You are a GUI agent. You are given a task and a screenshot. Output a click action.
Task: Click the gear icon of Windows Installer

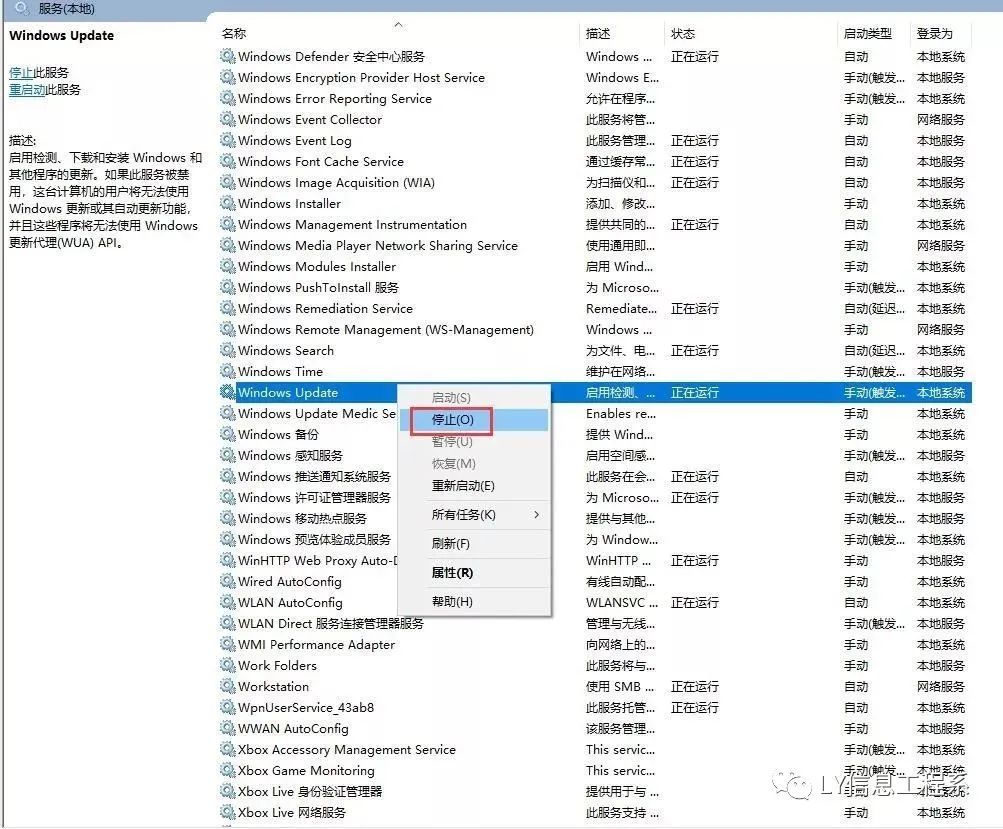coord(227,203)
